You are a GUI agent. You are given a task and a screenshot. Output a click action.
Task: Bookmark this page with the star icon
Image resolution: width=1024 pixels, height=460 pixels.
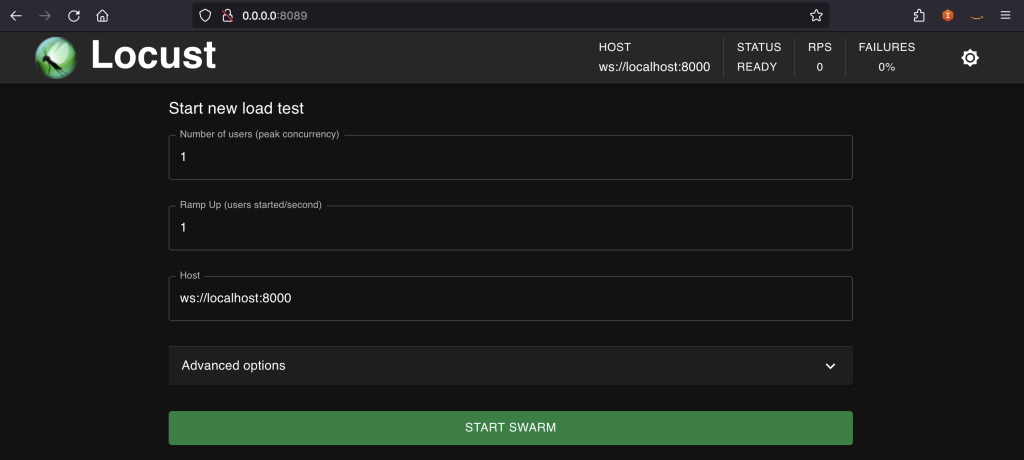pyautogui.click(x=816, y=16)
